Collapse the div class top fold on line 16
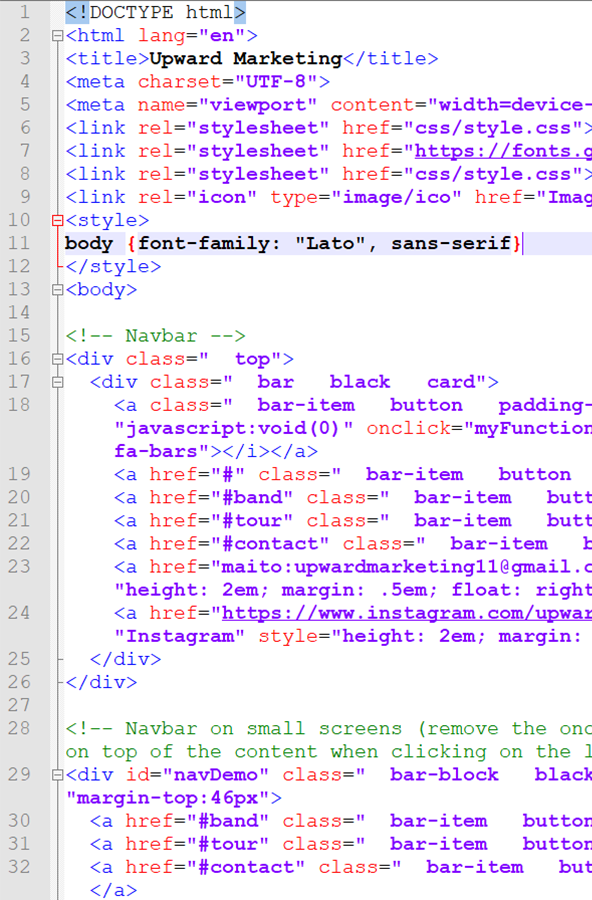Image resolution: width=592 pixels, height=900 pixels. [x=57, y=359]
